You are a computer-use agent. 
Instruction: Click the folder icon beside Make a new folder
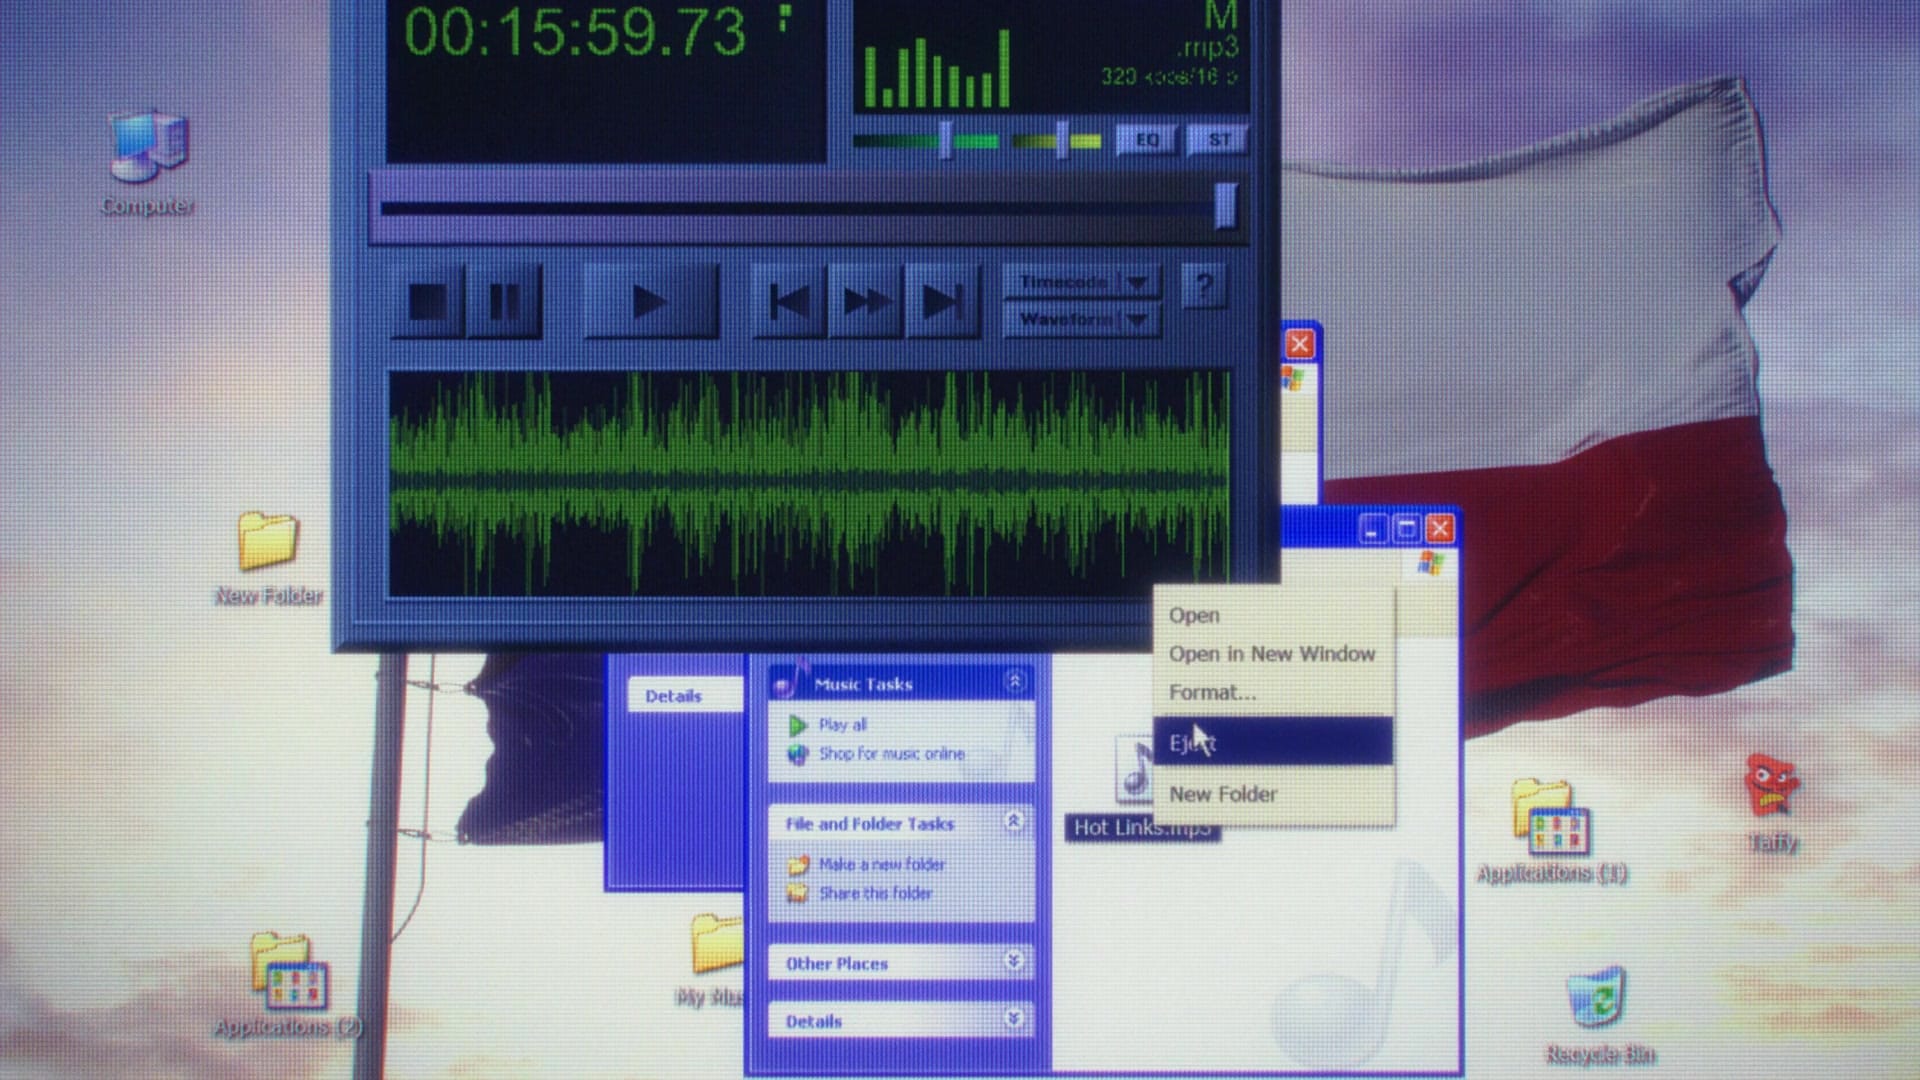[x=797, y=864]
